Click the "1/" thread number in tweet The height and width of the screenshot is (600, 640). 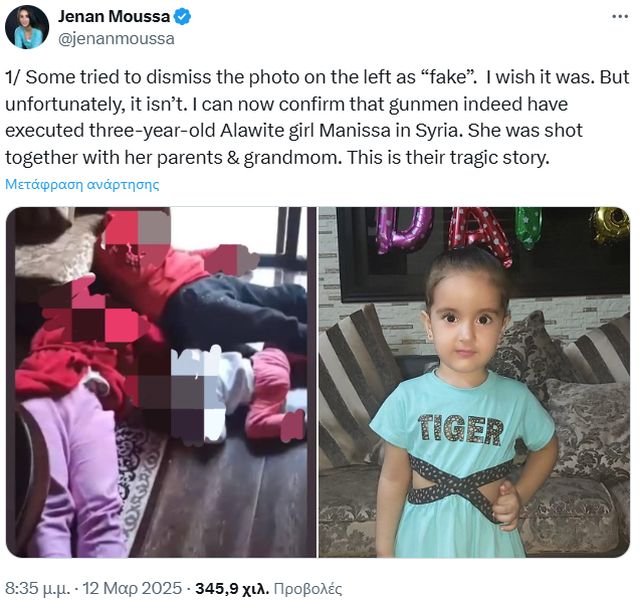pos(14,79)
